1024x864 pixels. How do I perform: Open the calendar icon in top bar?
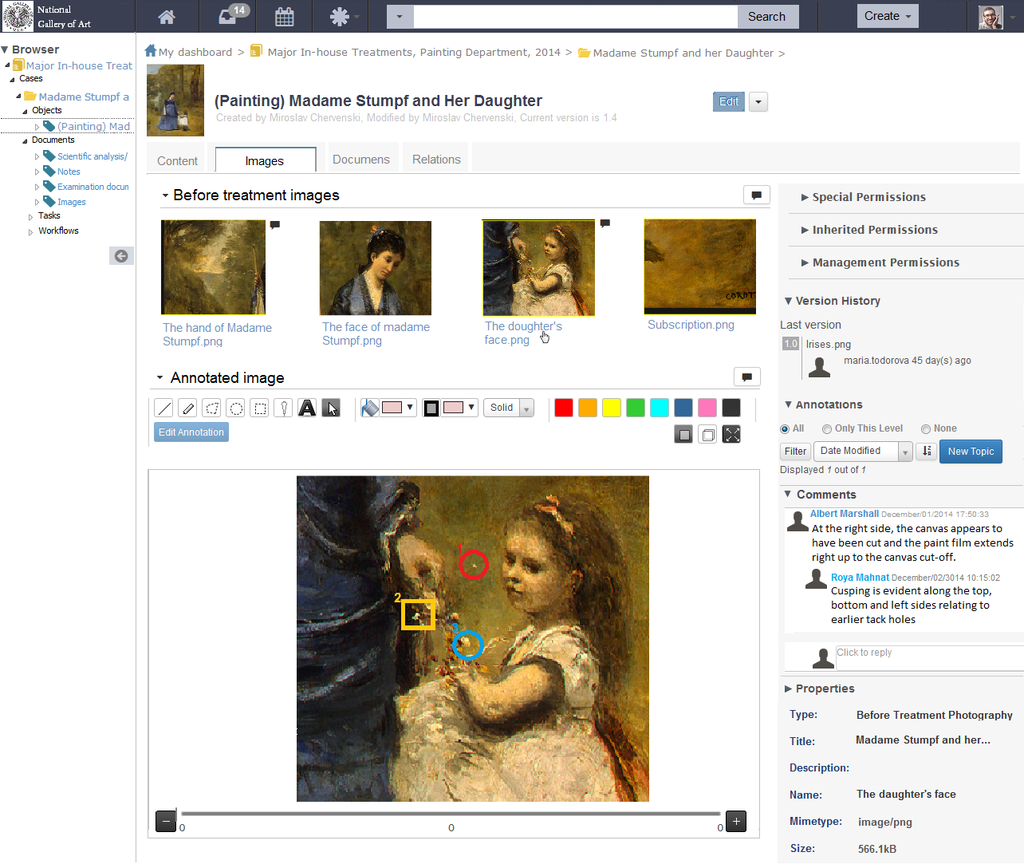point(284,16)
